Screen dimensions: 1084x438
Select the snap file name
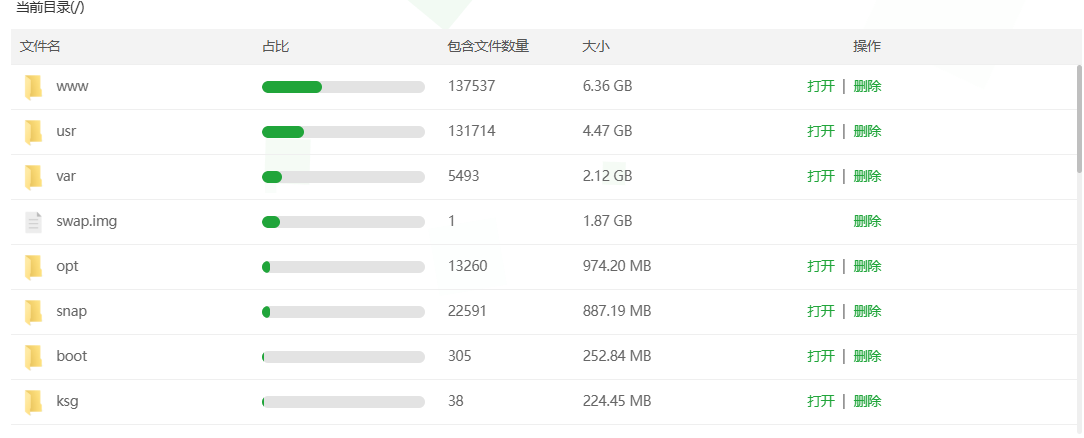tap(71, 312)
